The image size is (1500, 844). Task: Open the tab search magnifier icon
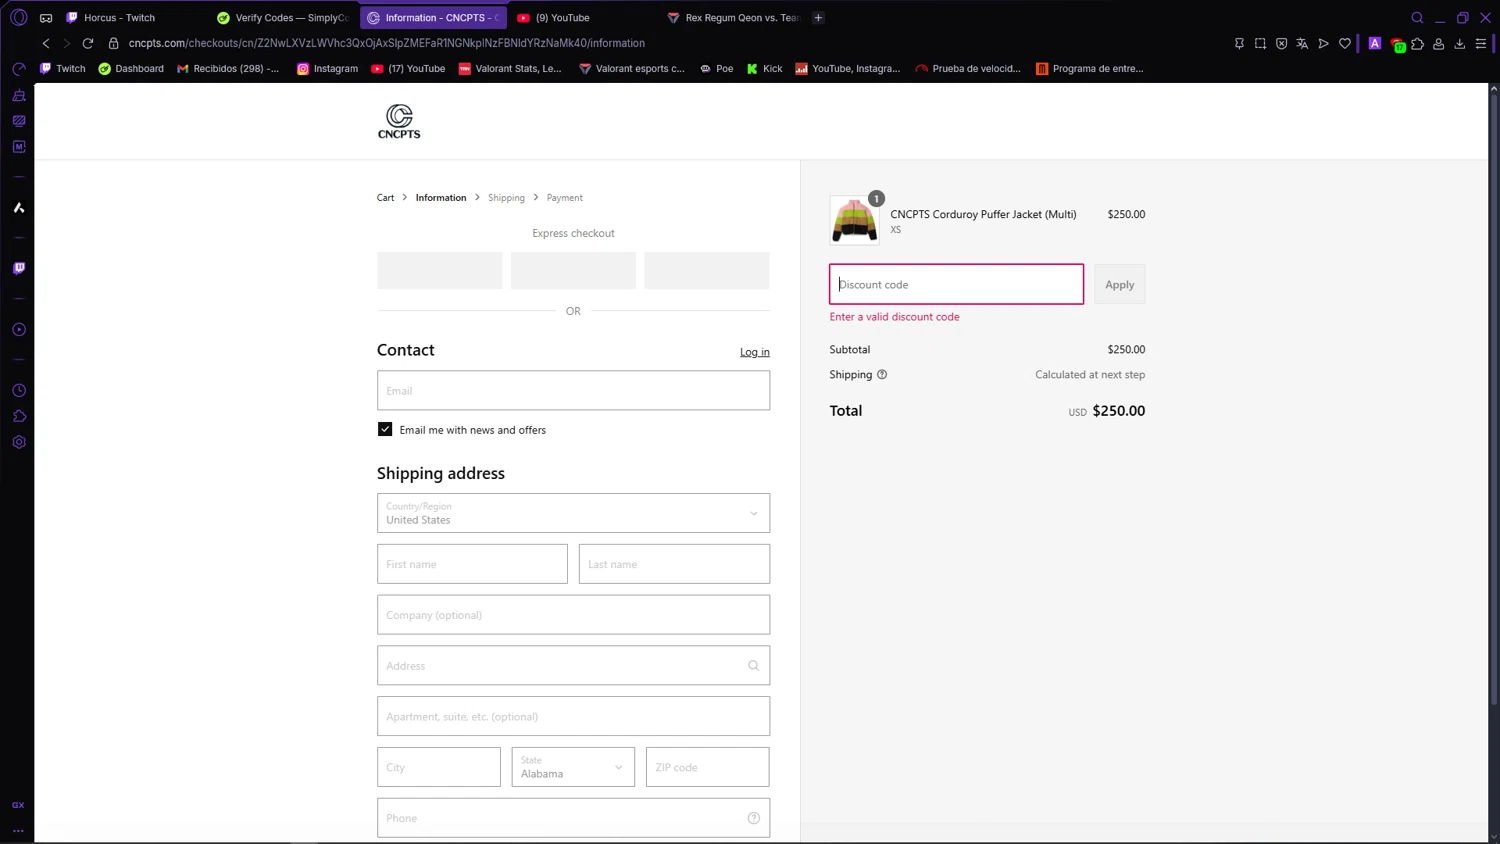[x=1417, y=17]
